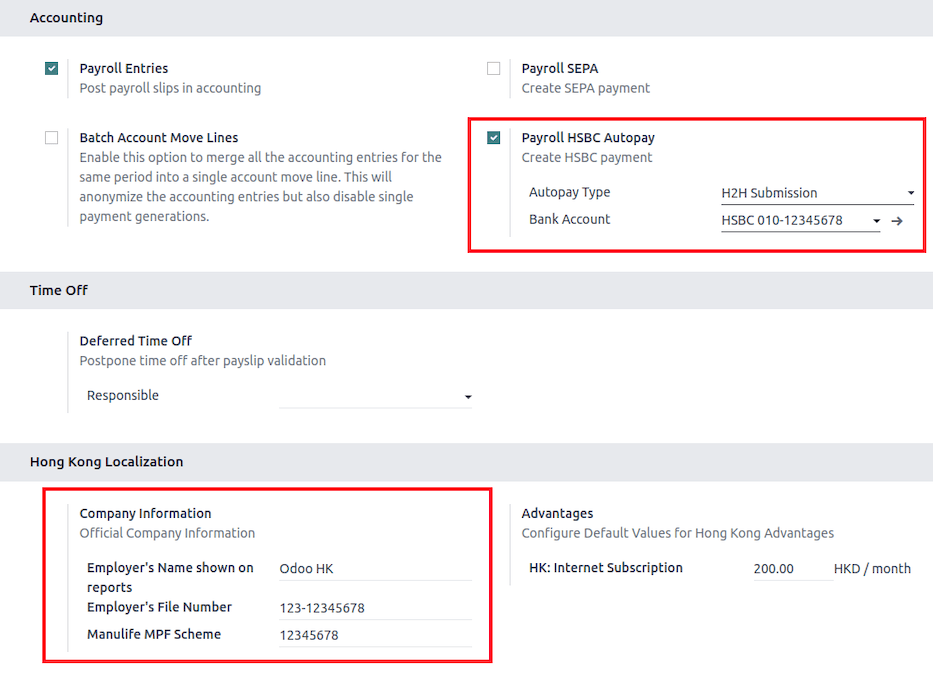The image size is (933, 682).
Task: Click the Payroll HSBC Autopay label
Action: click(588, 138)
